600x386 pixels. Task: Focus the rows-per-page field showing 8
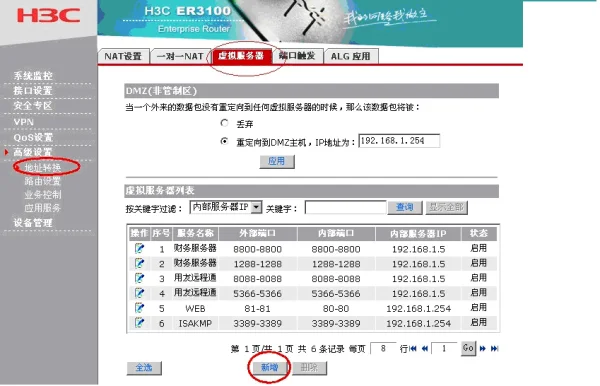click(x=383, y=349)
